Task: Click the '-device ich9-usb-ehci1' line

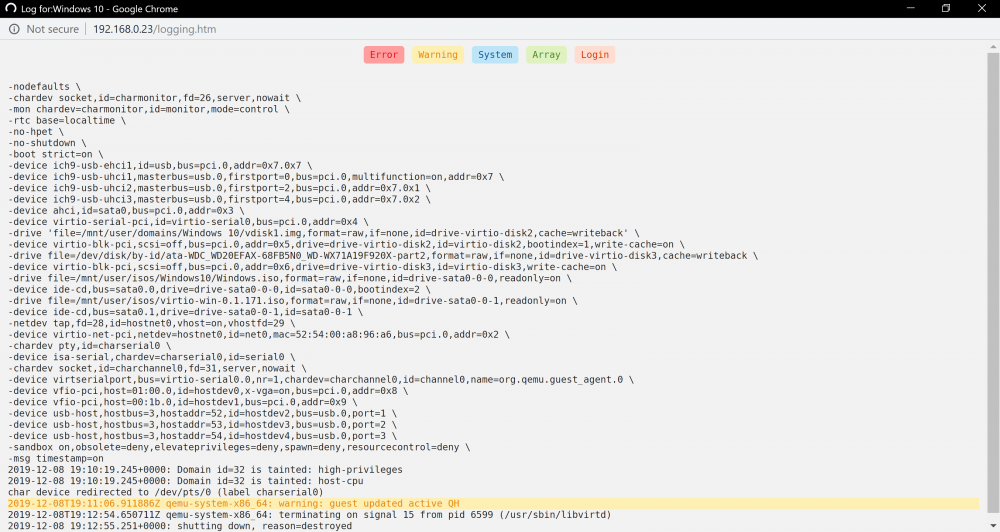Action: click(x=160, y=165)
